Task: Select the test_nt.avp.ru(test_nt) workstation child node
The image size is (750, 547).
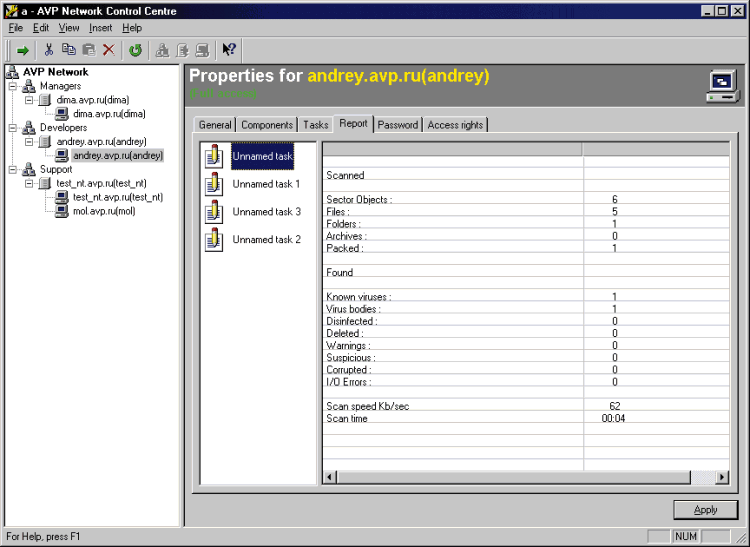Action: [x=118, y=197]
